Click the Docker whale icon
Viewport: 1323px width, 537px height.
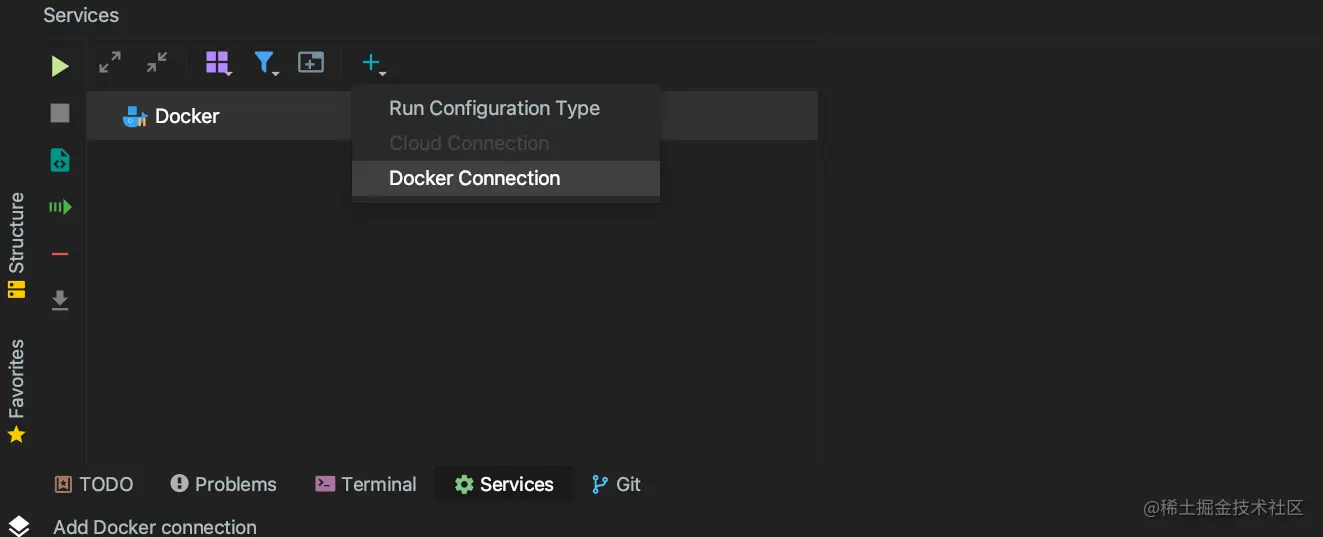click(135, 117)
